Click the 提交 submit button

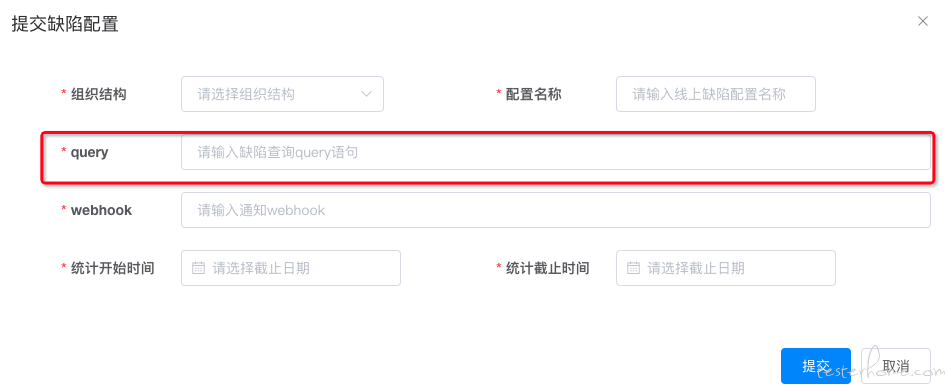click(815, 366)
